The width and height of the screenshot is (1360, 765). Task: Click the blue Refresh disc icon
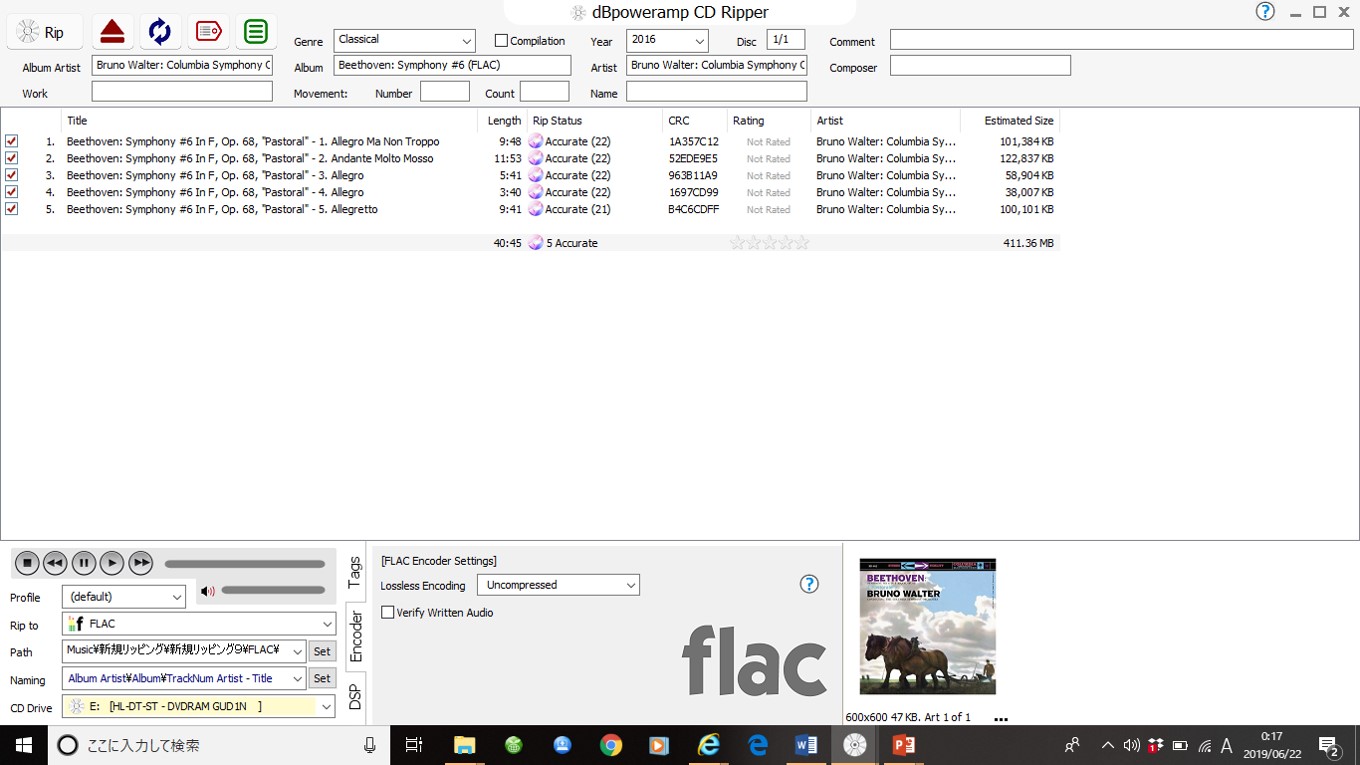click(160, 32)
